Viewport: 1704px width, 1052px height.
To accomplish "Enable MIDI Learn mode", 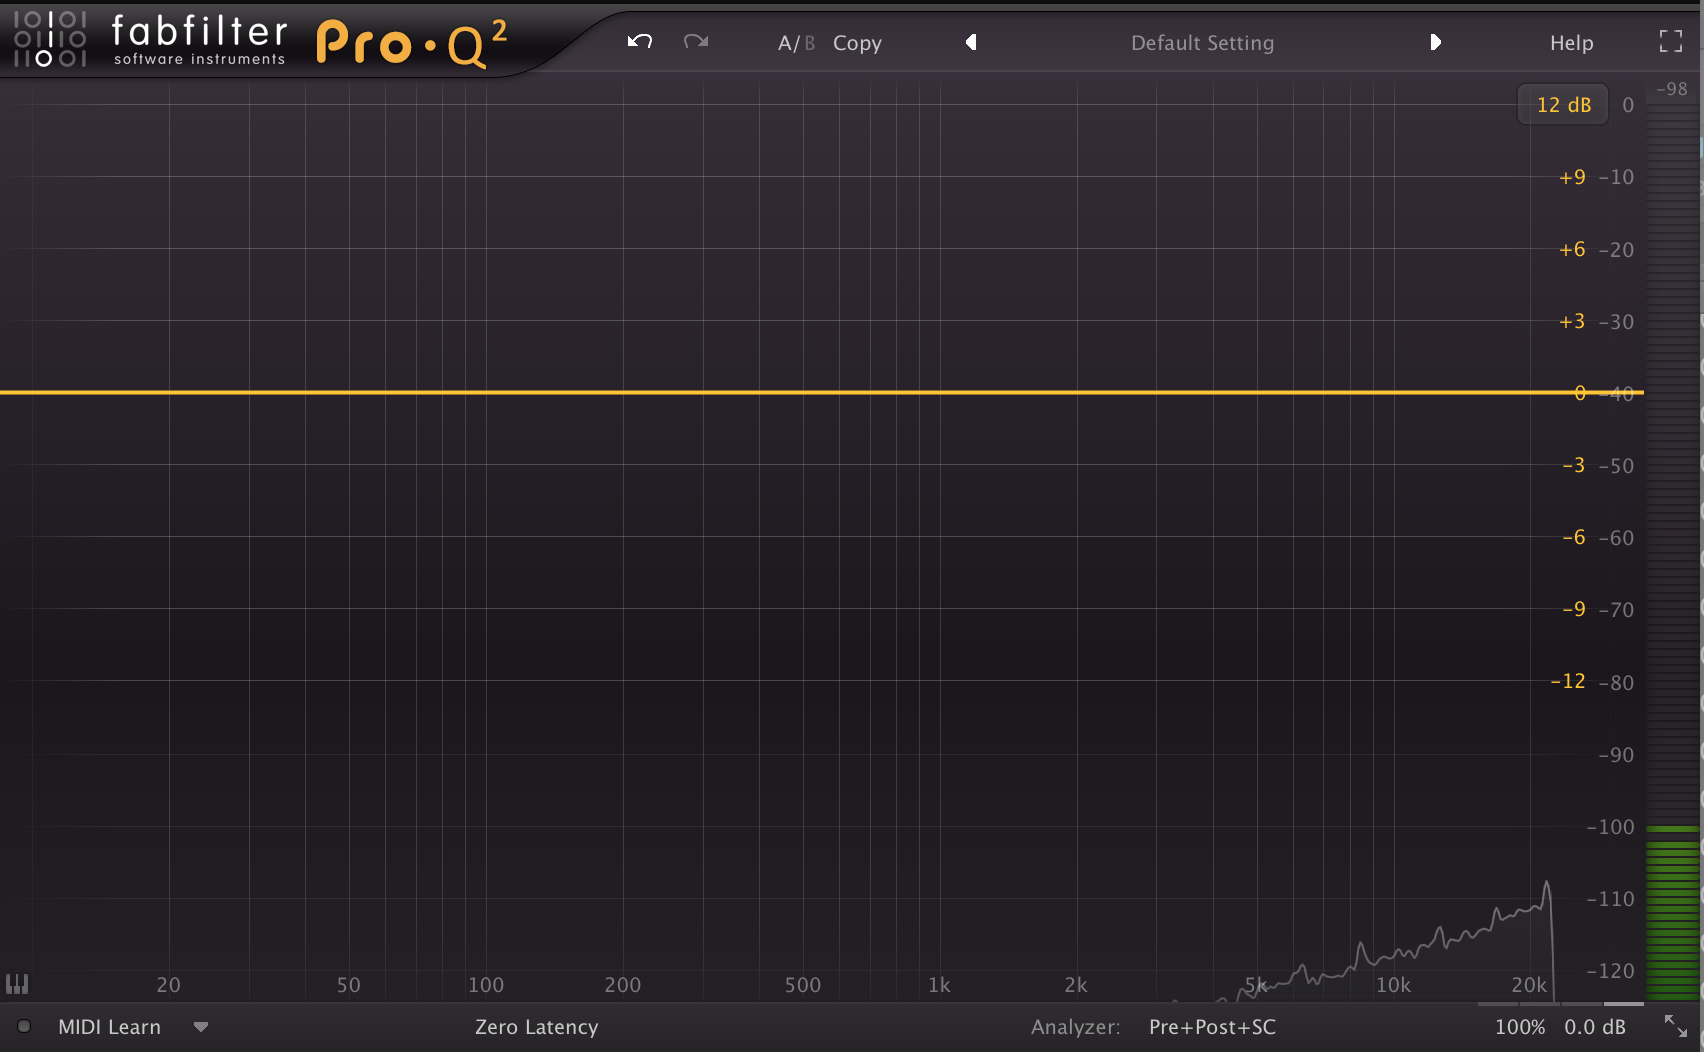I will pos(109,1027).
